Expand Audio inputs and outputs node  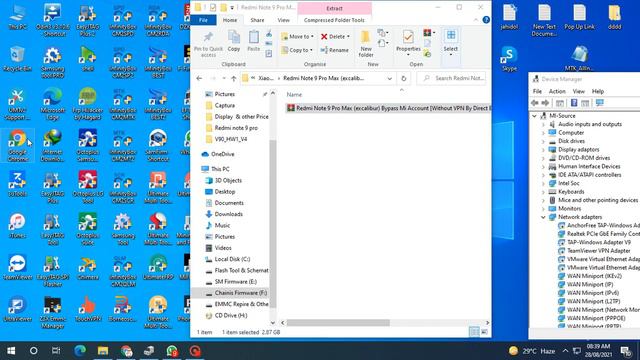point(543,124)
